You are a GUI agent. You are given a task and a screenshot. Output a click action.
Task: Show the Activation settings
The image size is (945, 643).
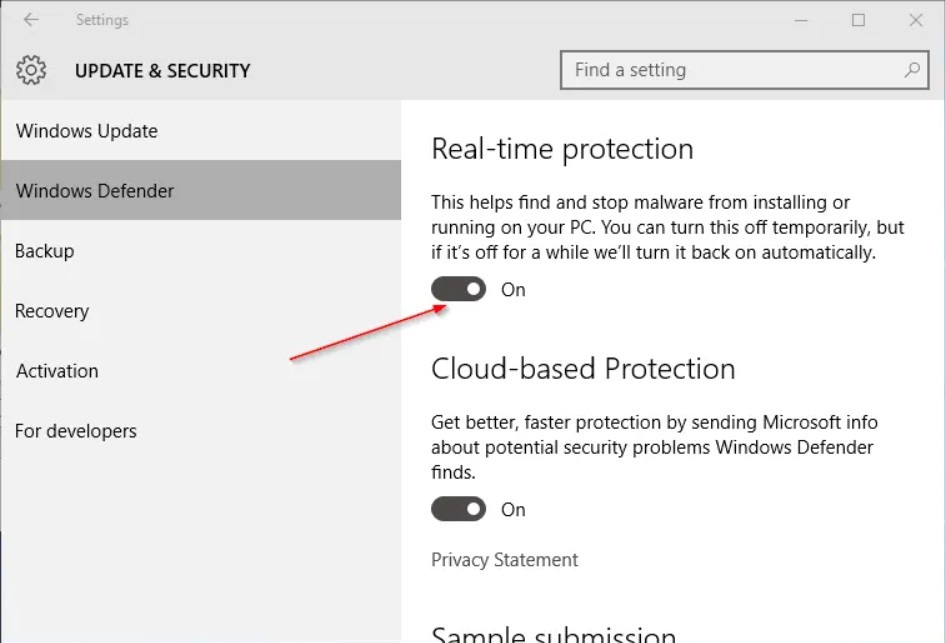pyautogui.click(x=57, y=371)
